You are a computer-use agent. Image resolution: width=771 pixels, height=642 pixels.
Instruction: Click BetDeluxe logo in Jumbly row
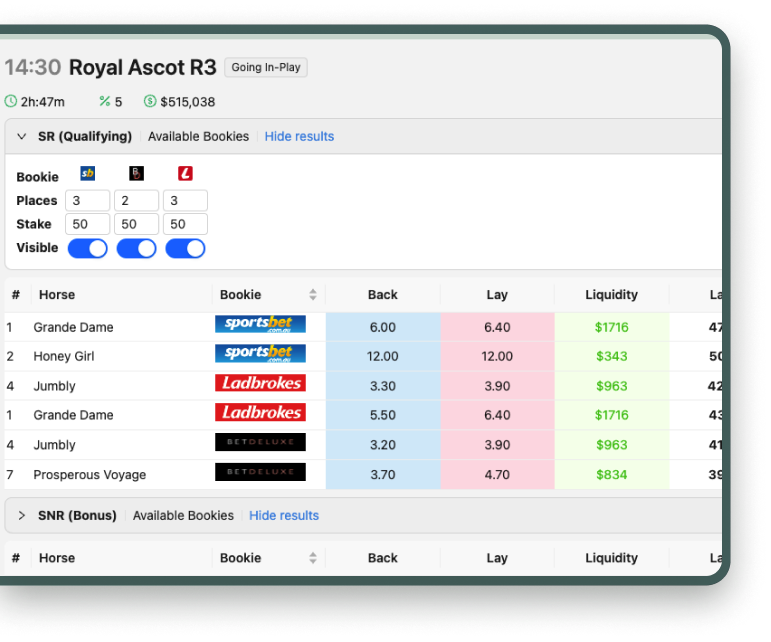click(x=260, y=442)
